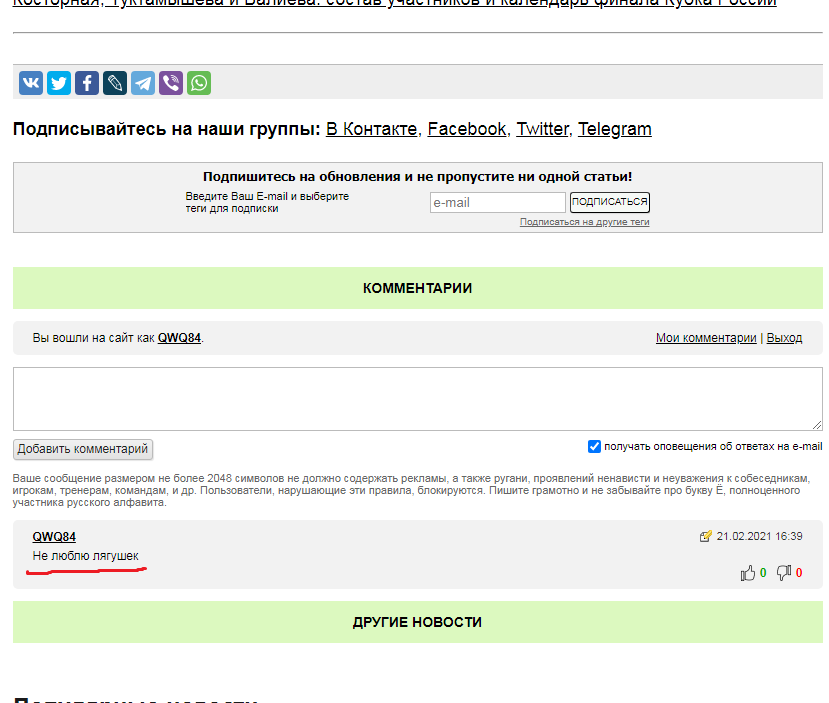
Task: Share the article via WhatsApp icon
Action: pyautogui.click(x=199, y=83)
